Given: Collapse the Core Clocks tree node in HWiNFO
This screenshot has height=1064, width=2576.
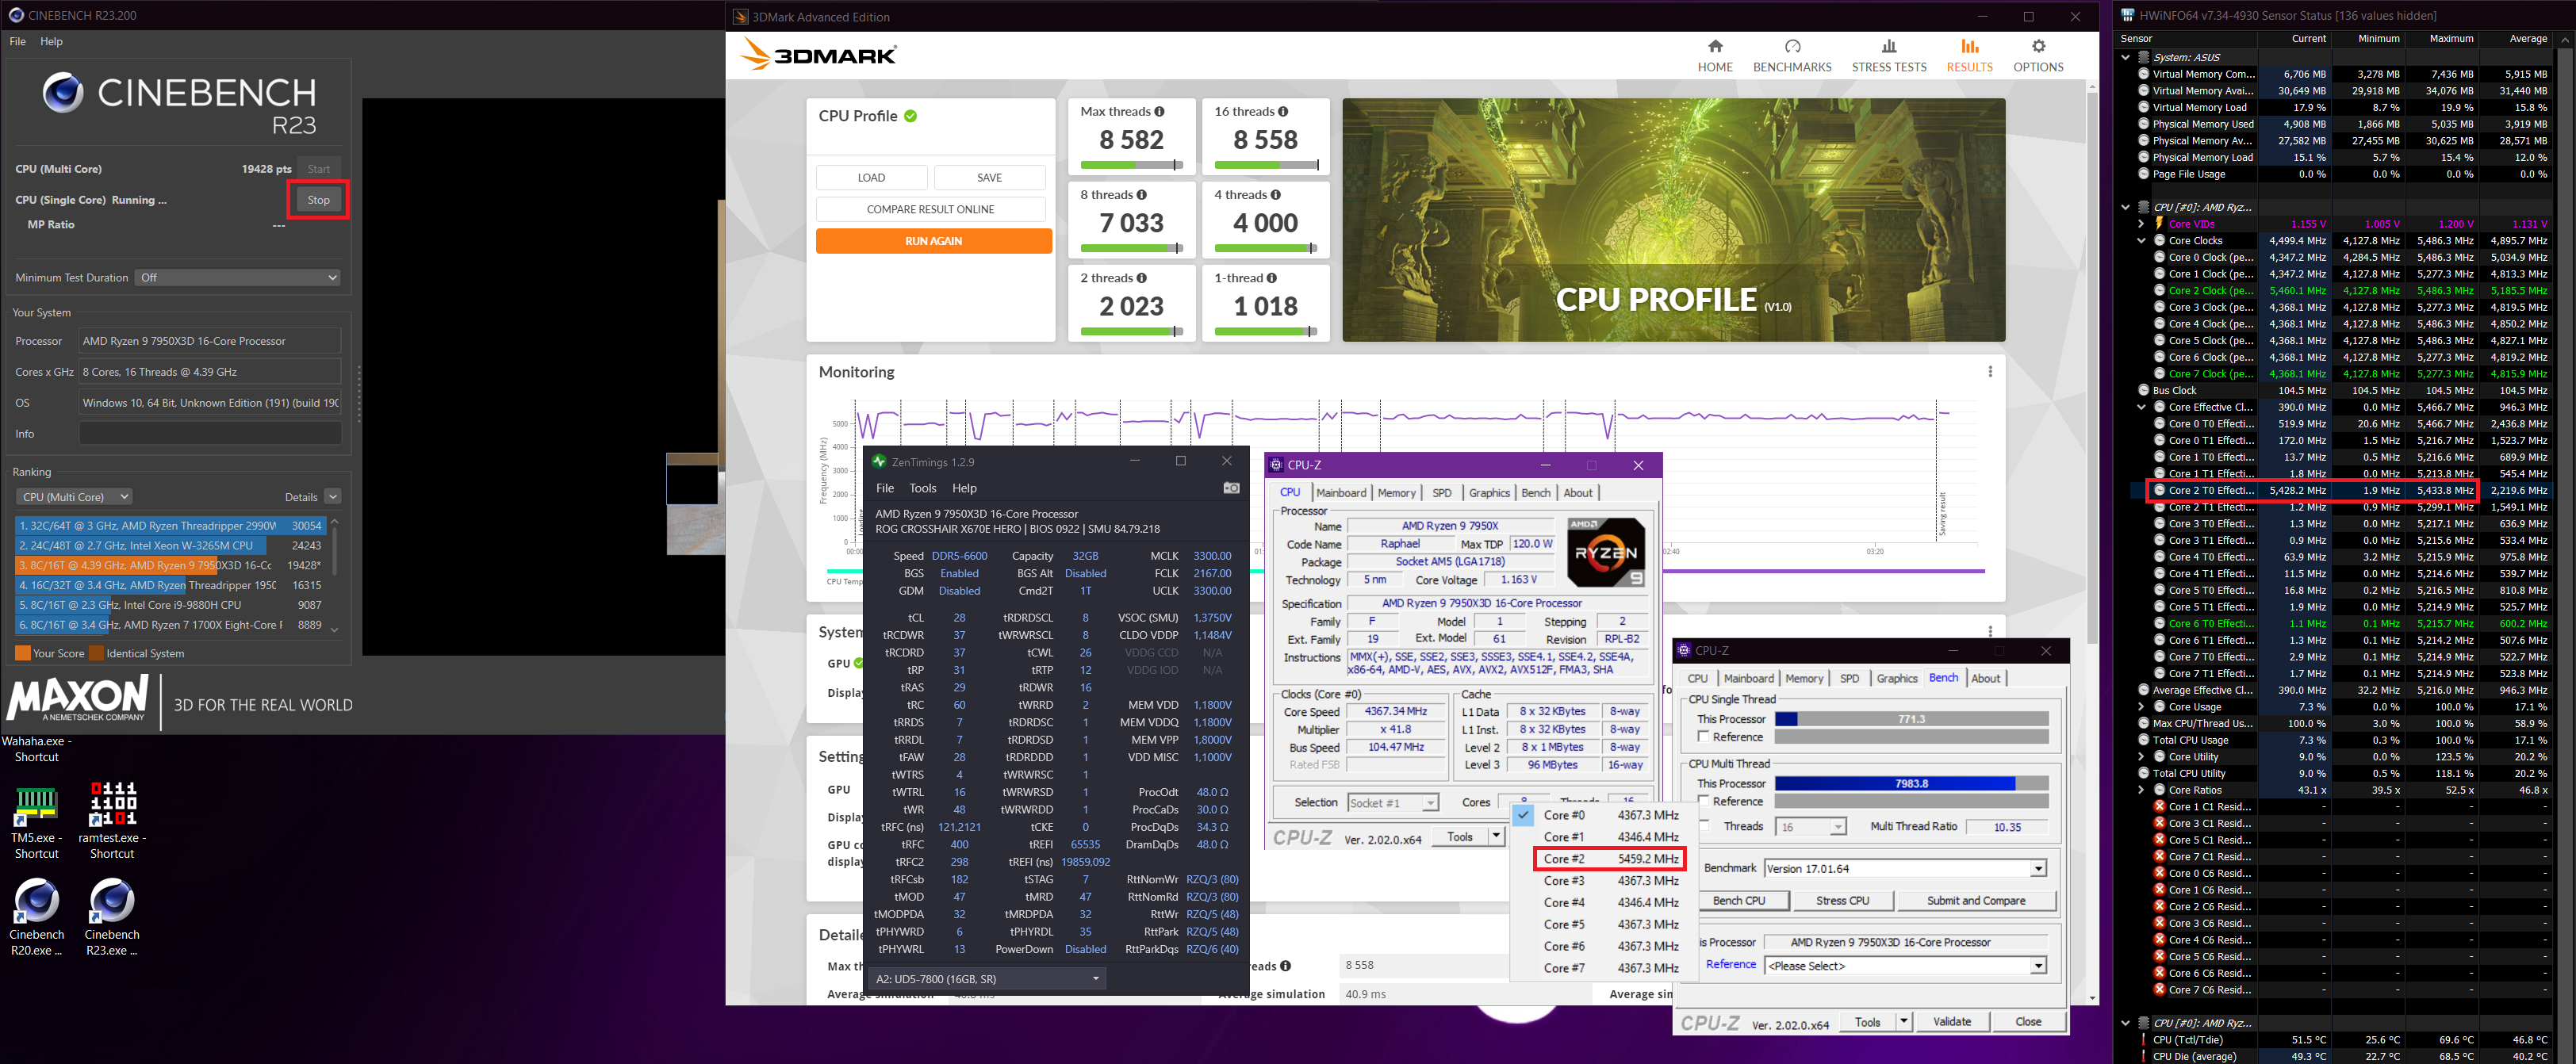Looking at the screenshot, I should coord(2141,241).
